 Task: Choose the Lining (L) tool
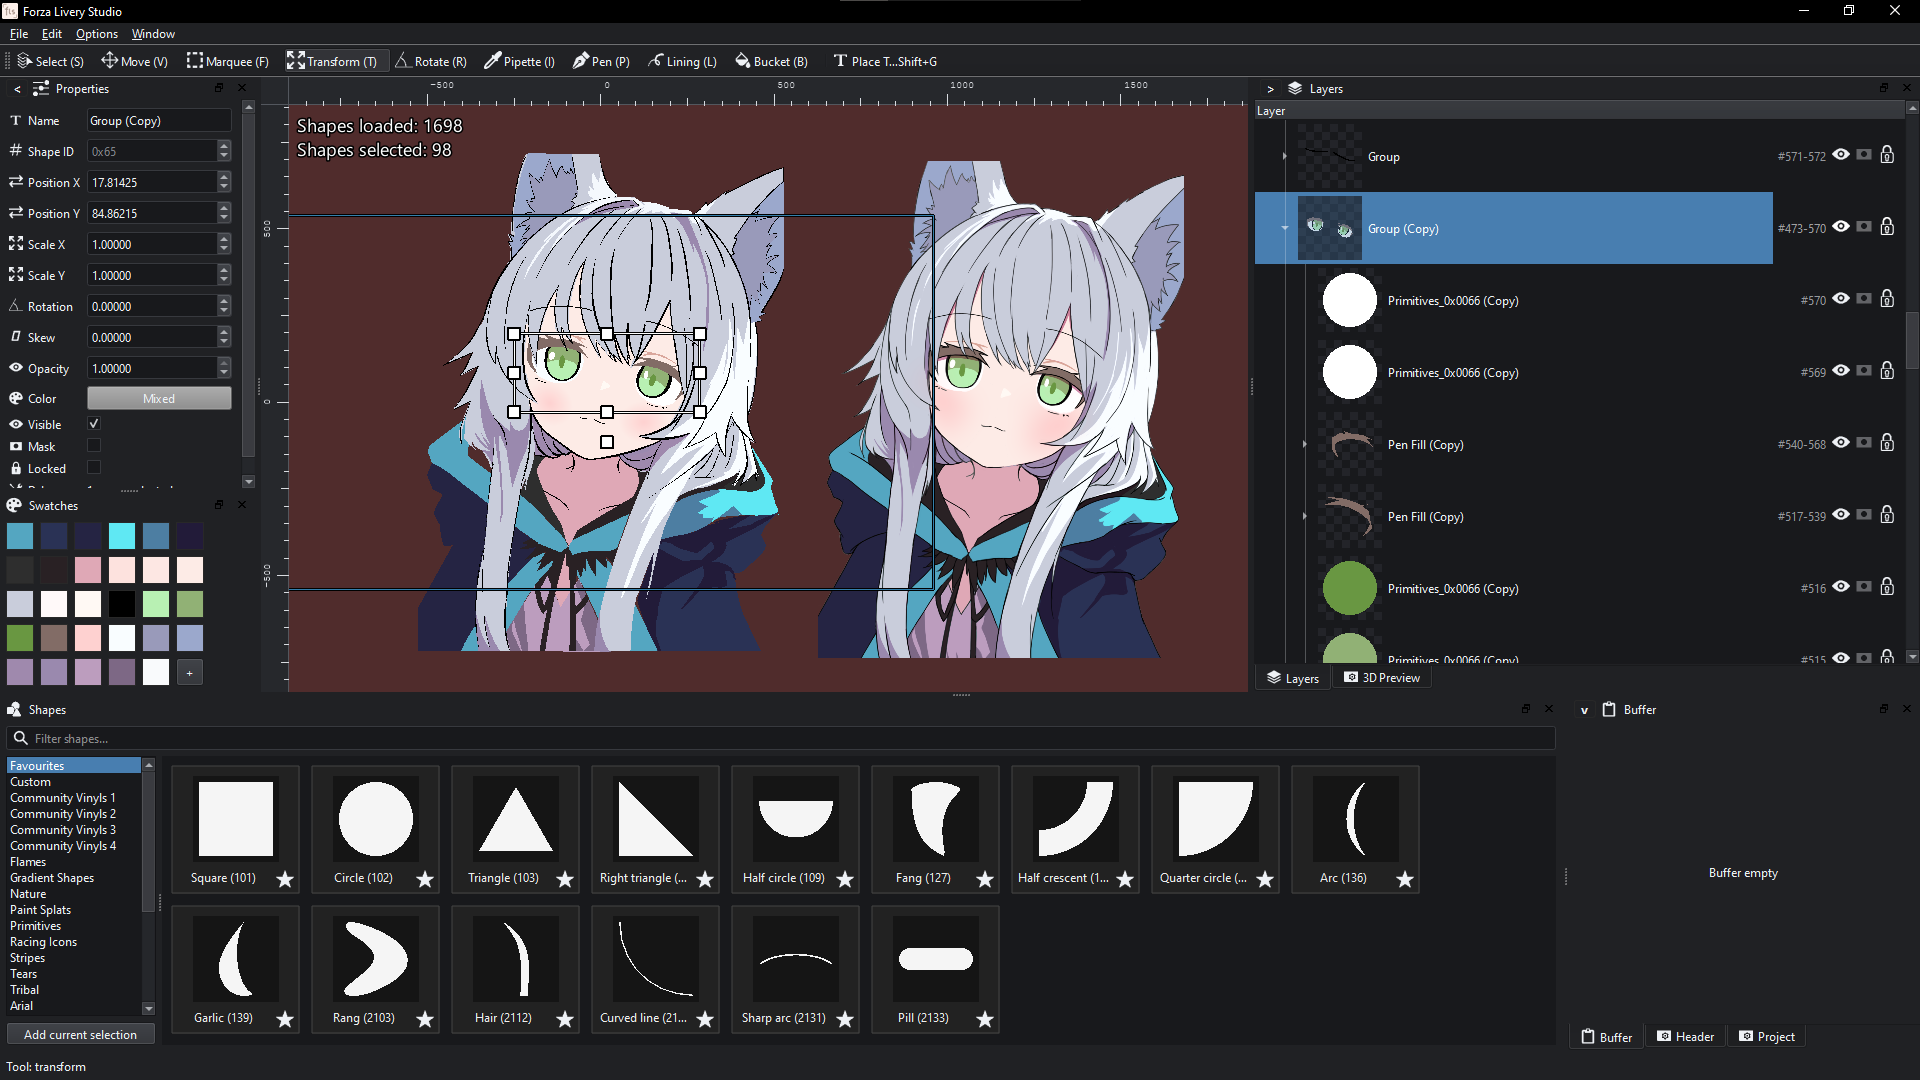click(682, 61)
